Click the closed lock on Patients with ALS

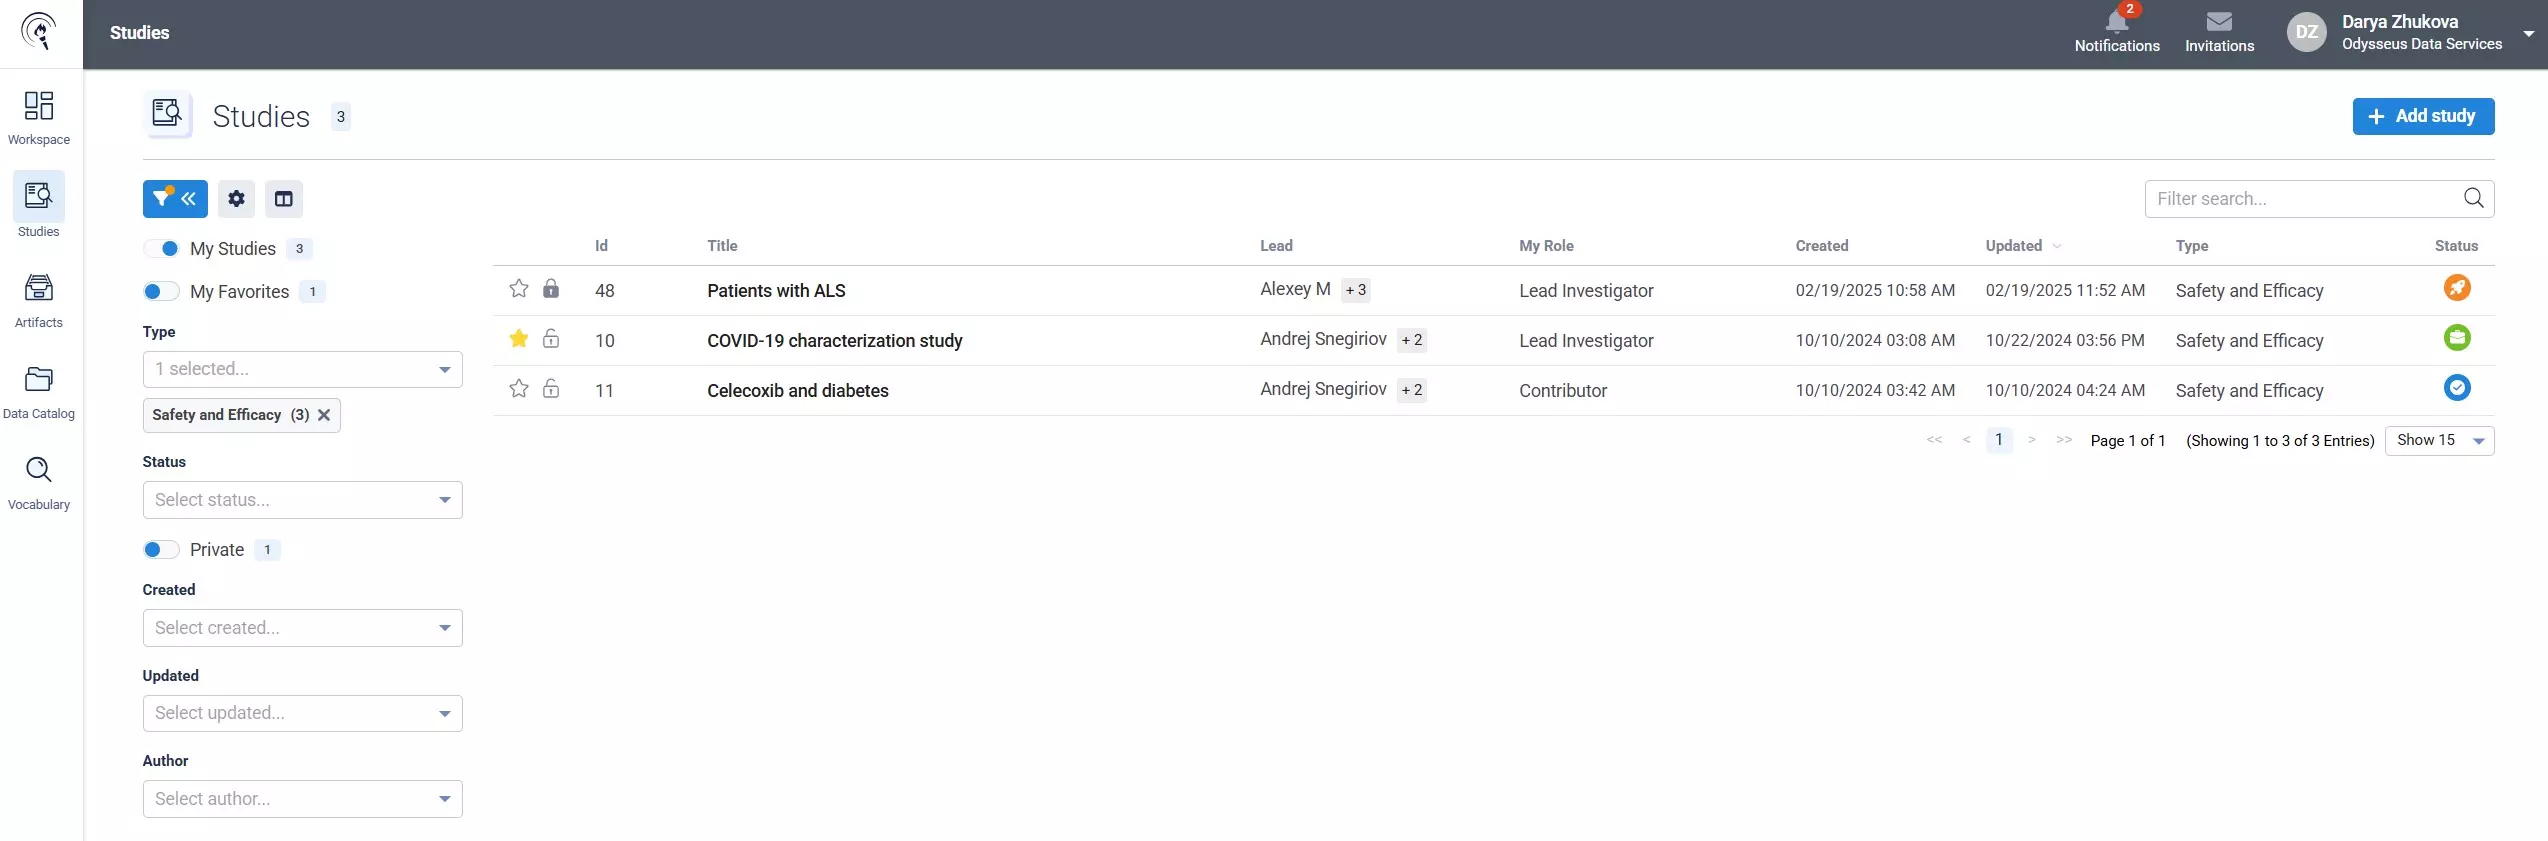click(551, 289)
